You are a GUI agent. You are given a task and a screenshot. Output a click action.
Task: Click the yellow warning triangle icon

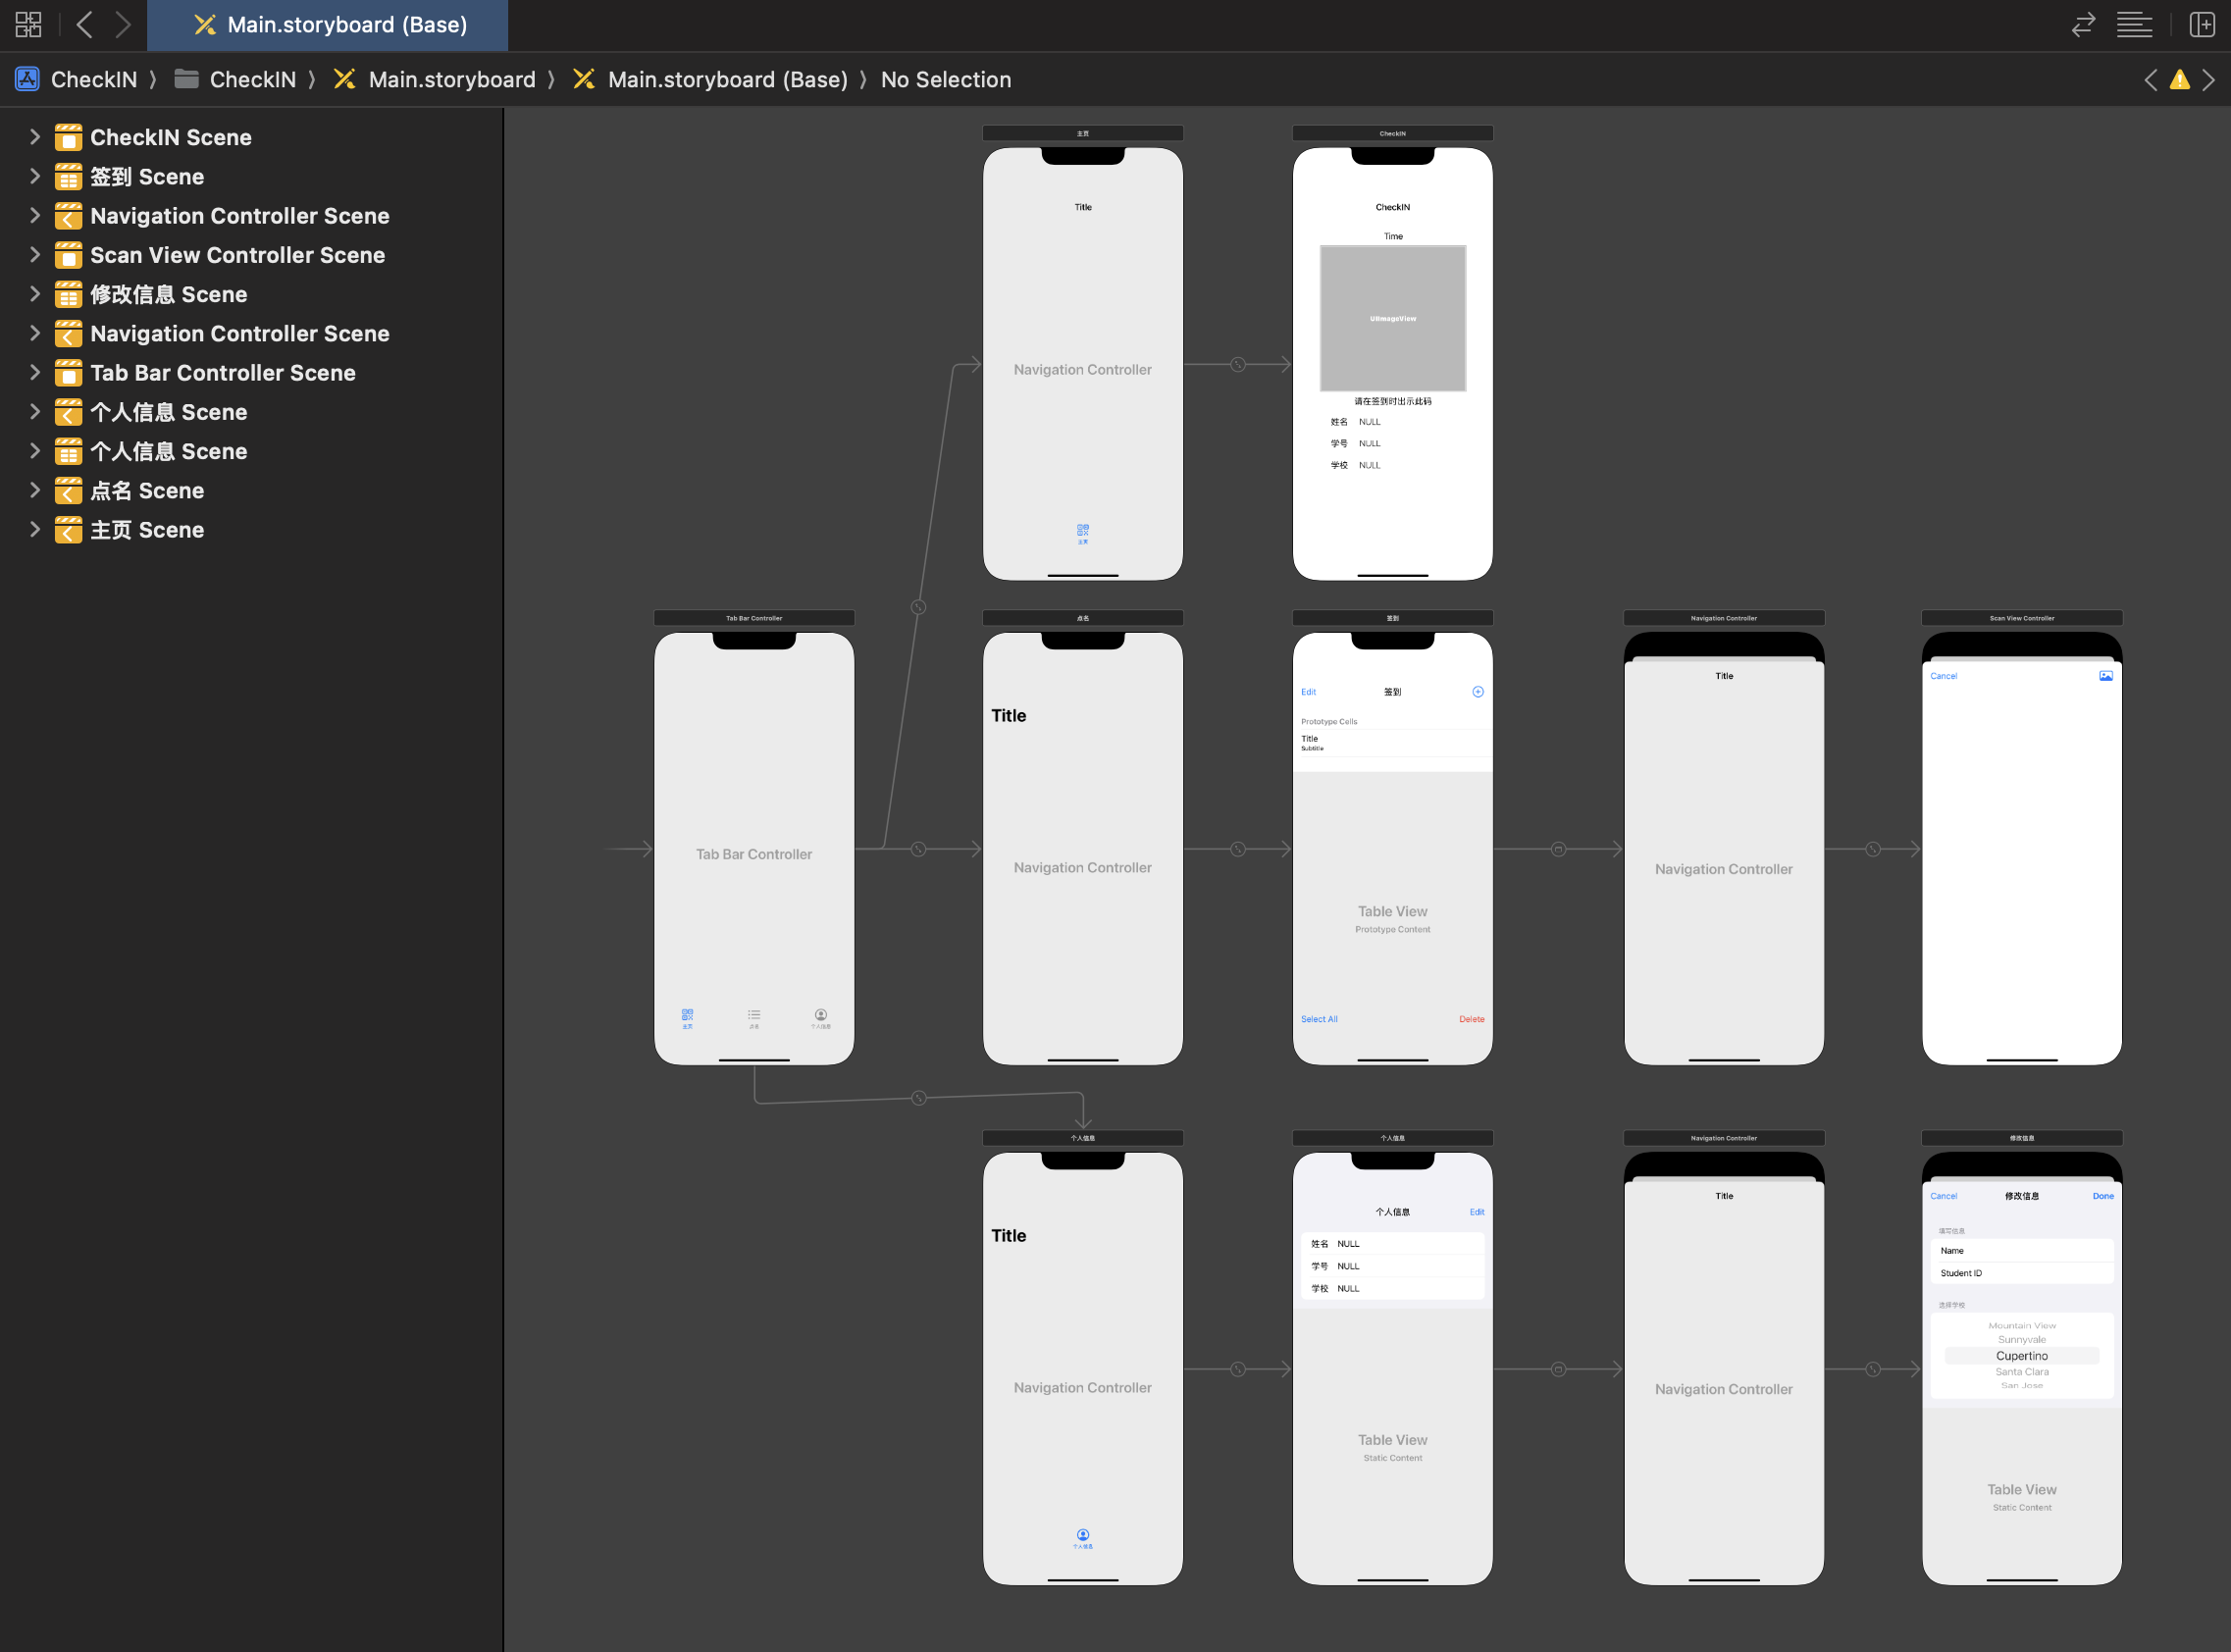point(2179,80)
